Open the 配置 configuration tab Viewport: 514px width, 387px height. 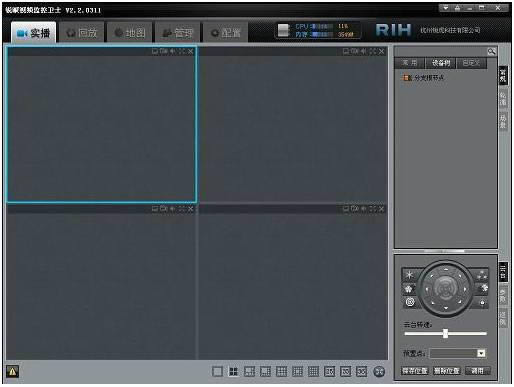[226, 32]
